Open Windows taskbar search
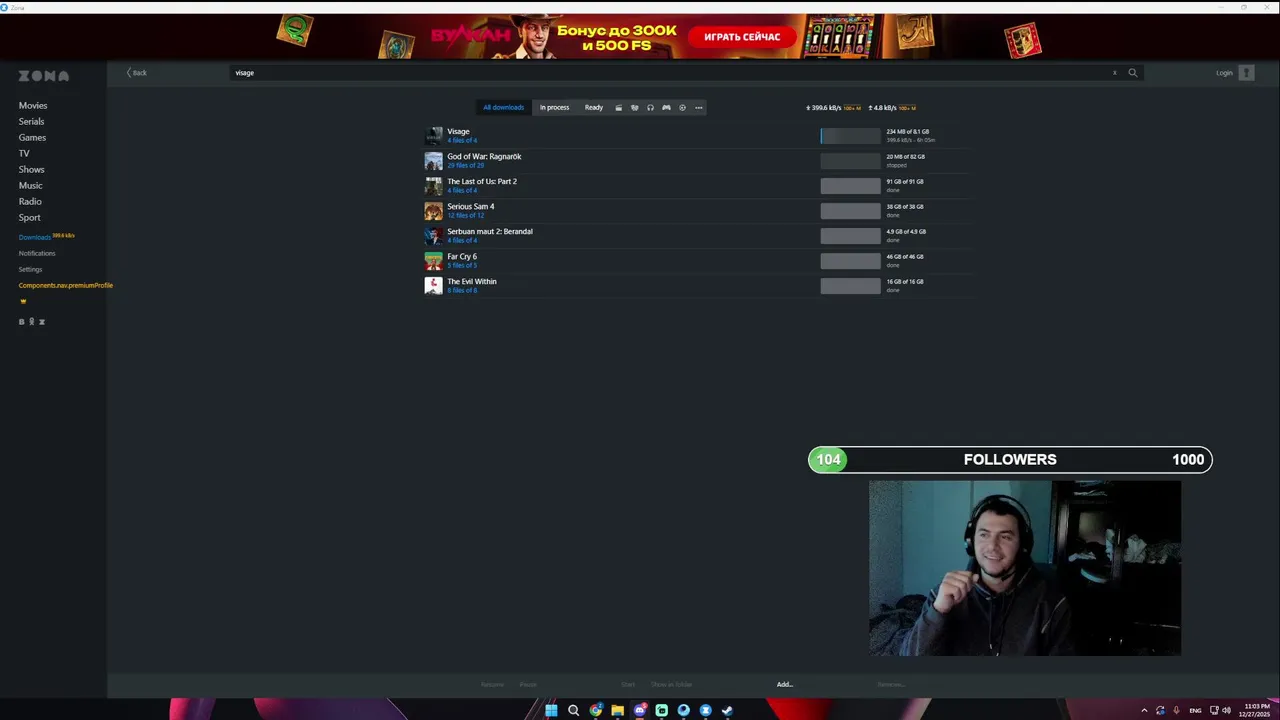Image resolution: width=1280 pixels, height=720 pixels. click(x=574, y=710)
